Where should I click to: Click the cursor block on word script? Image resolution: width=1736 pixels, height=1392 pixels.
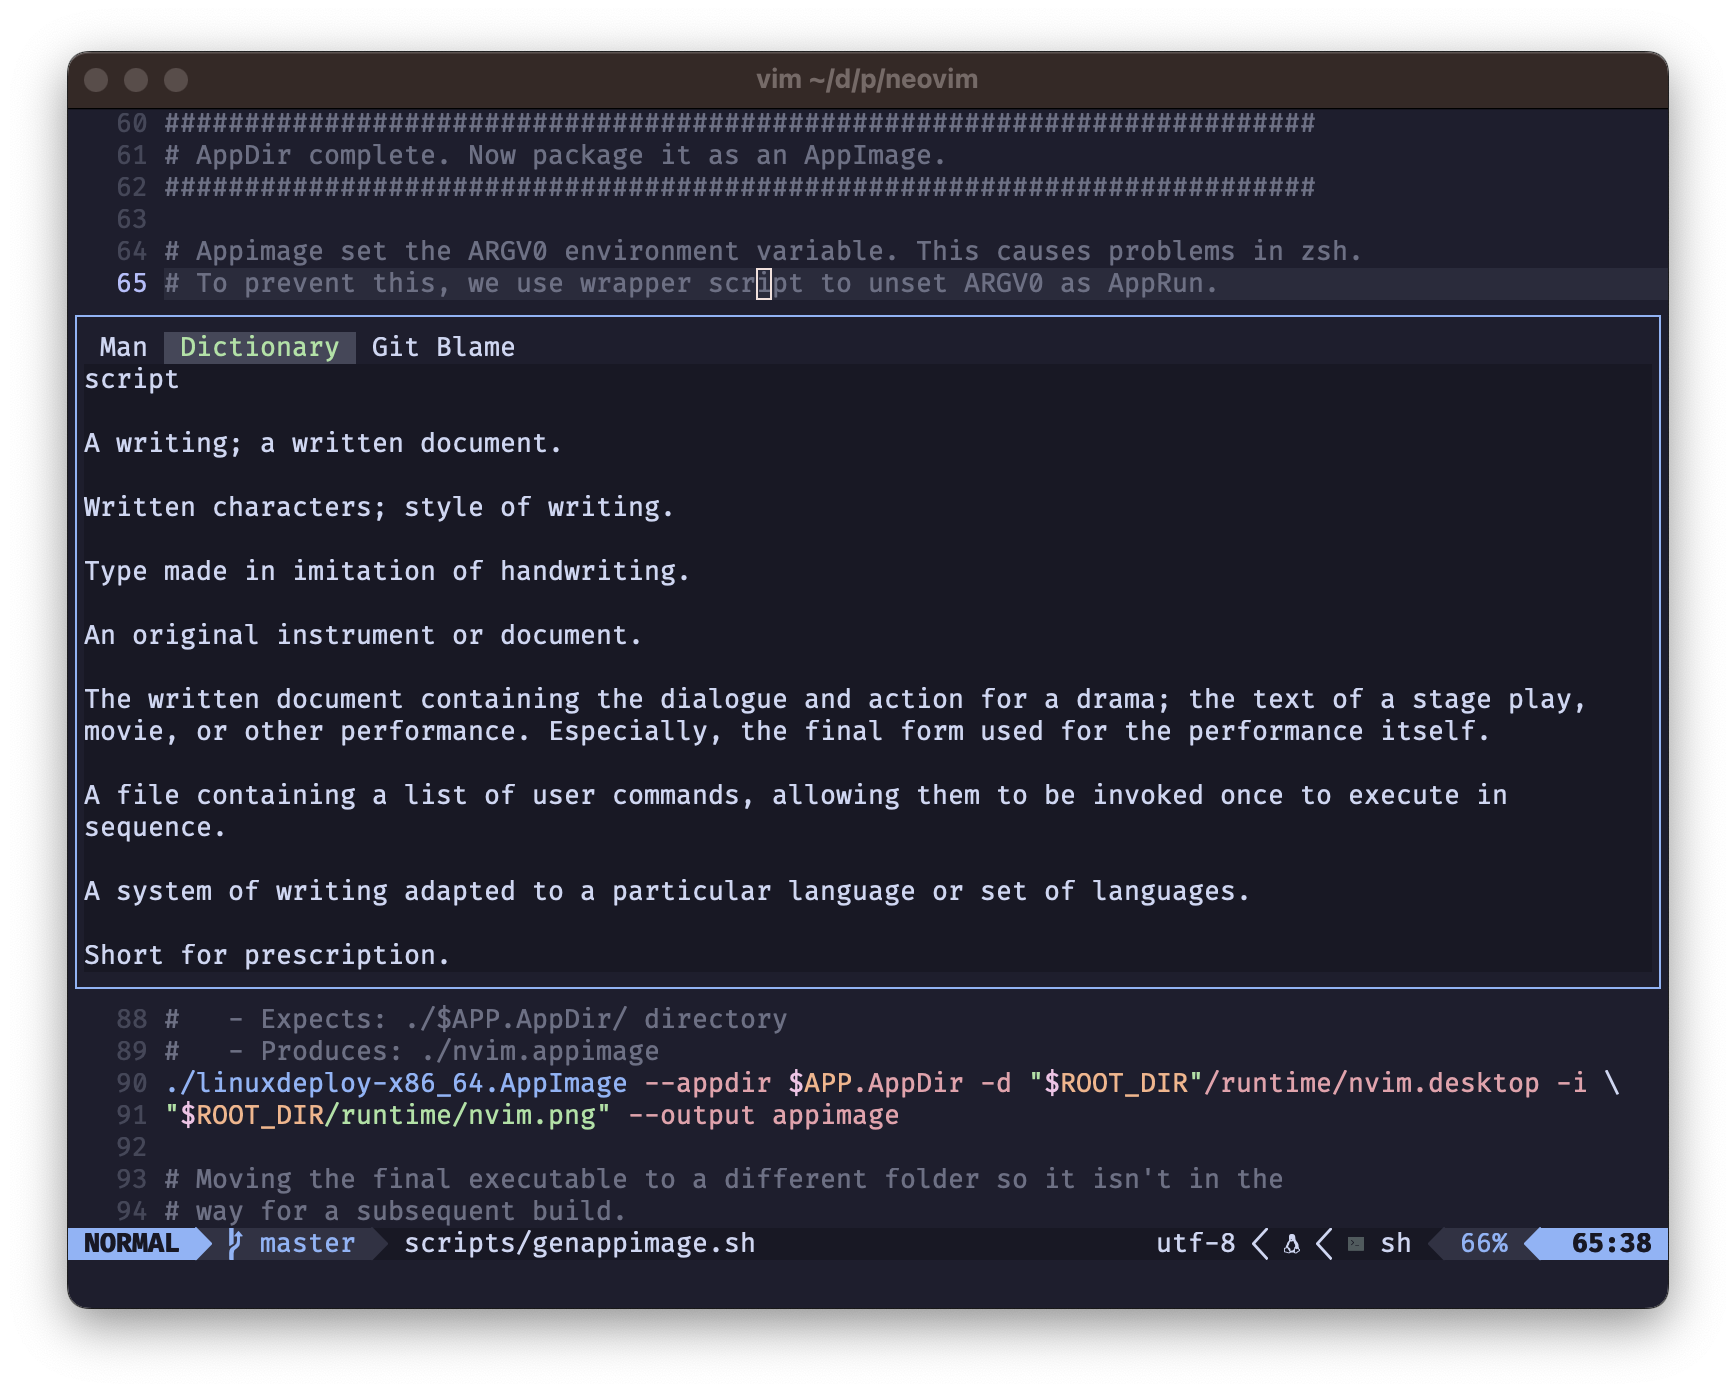(x=764, y=283)
